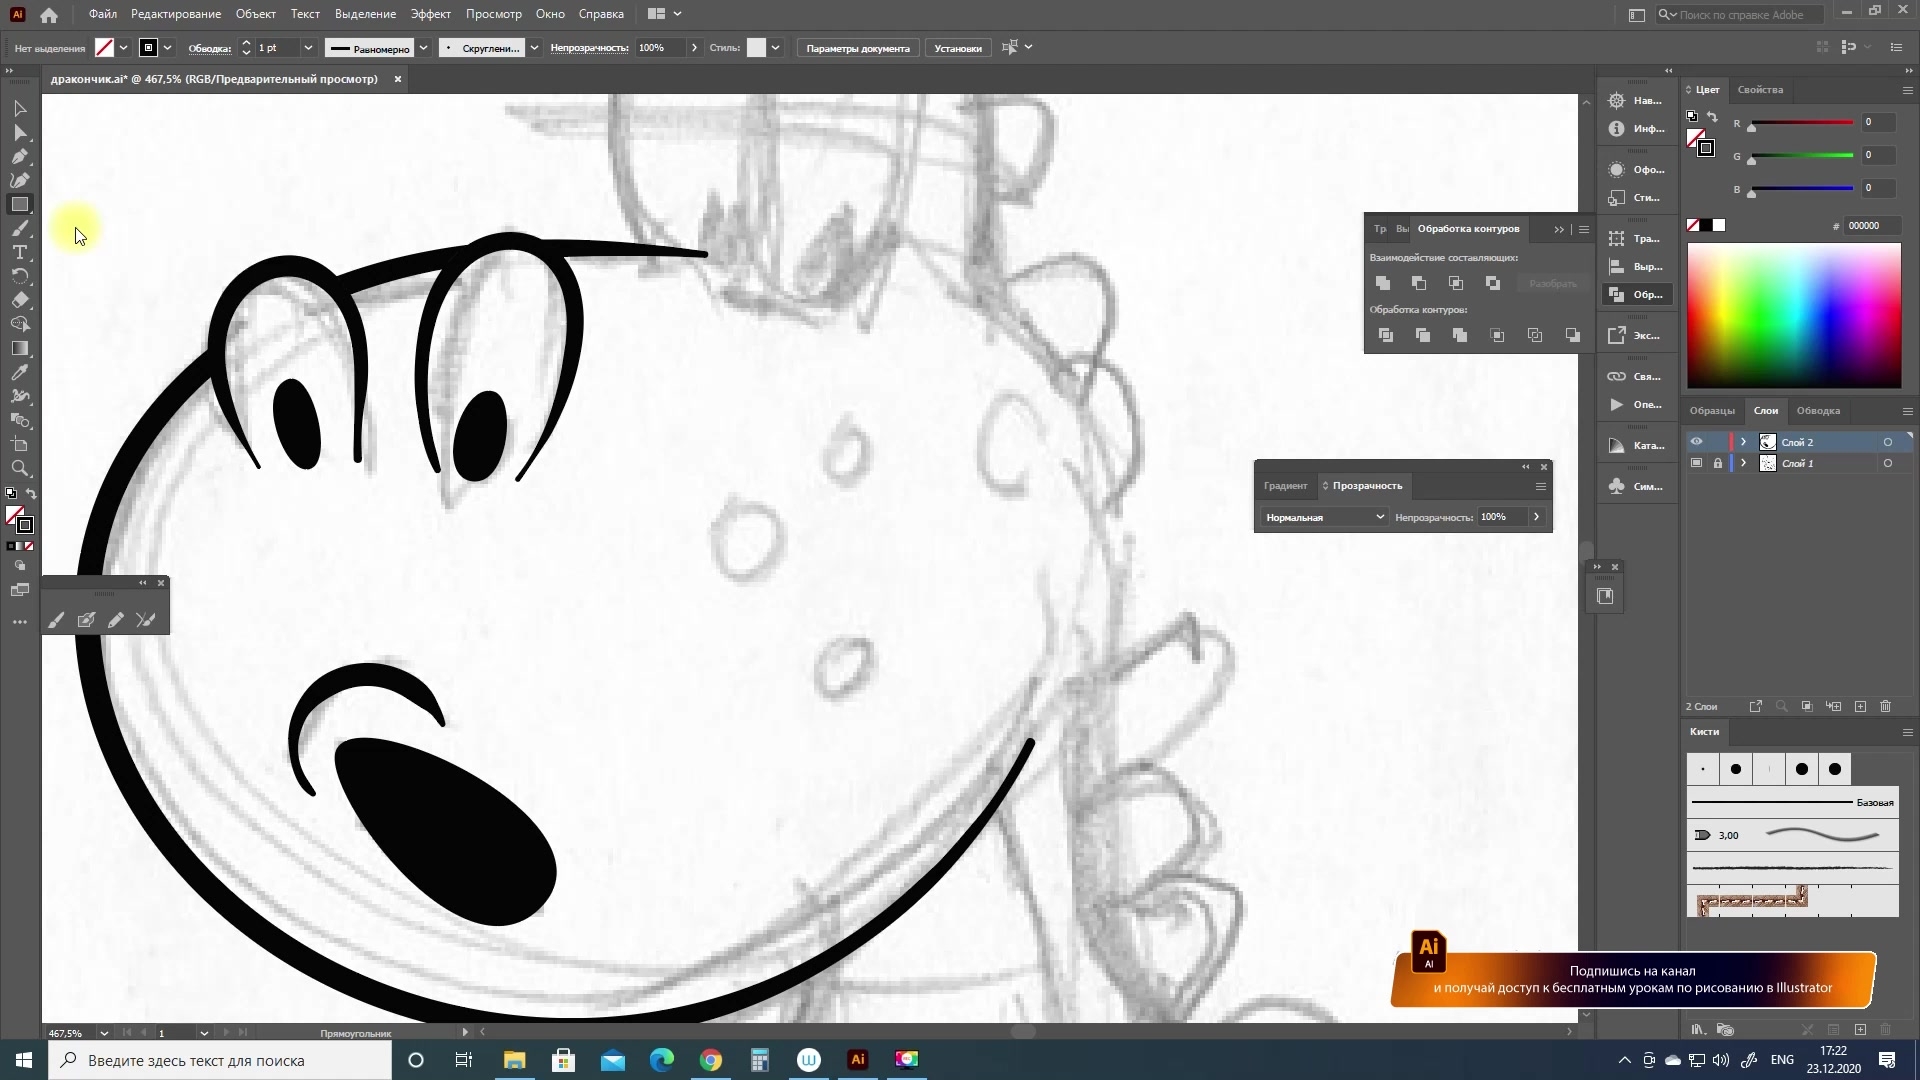Delete selected layer trash icon
The width and height of the screenshot is (1920, 1080).
[x=1886, y=707]
